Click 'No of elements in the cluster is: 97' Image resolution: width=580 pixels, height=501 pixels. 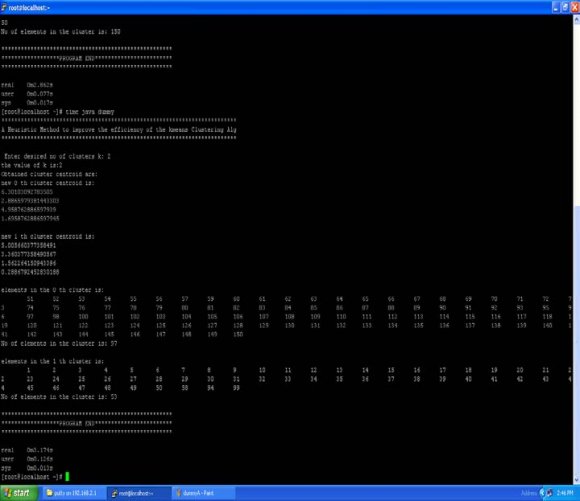[x=59, y=343]
